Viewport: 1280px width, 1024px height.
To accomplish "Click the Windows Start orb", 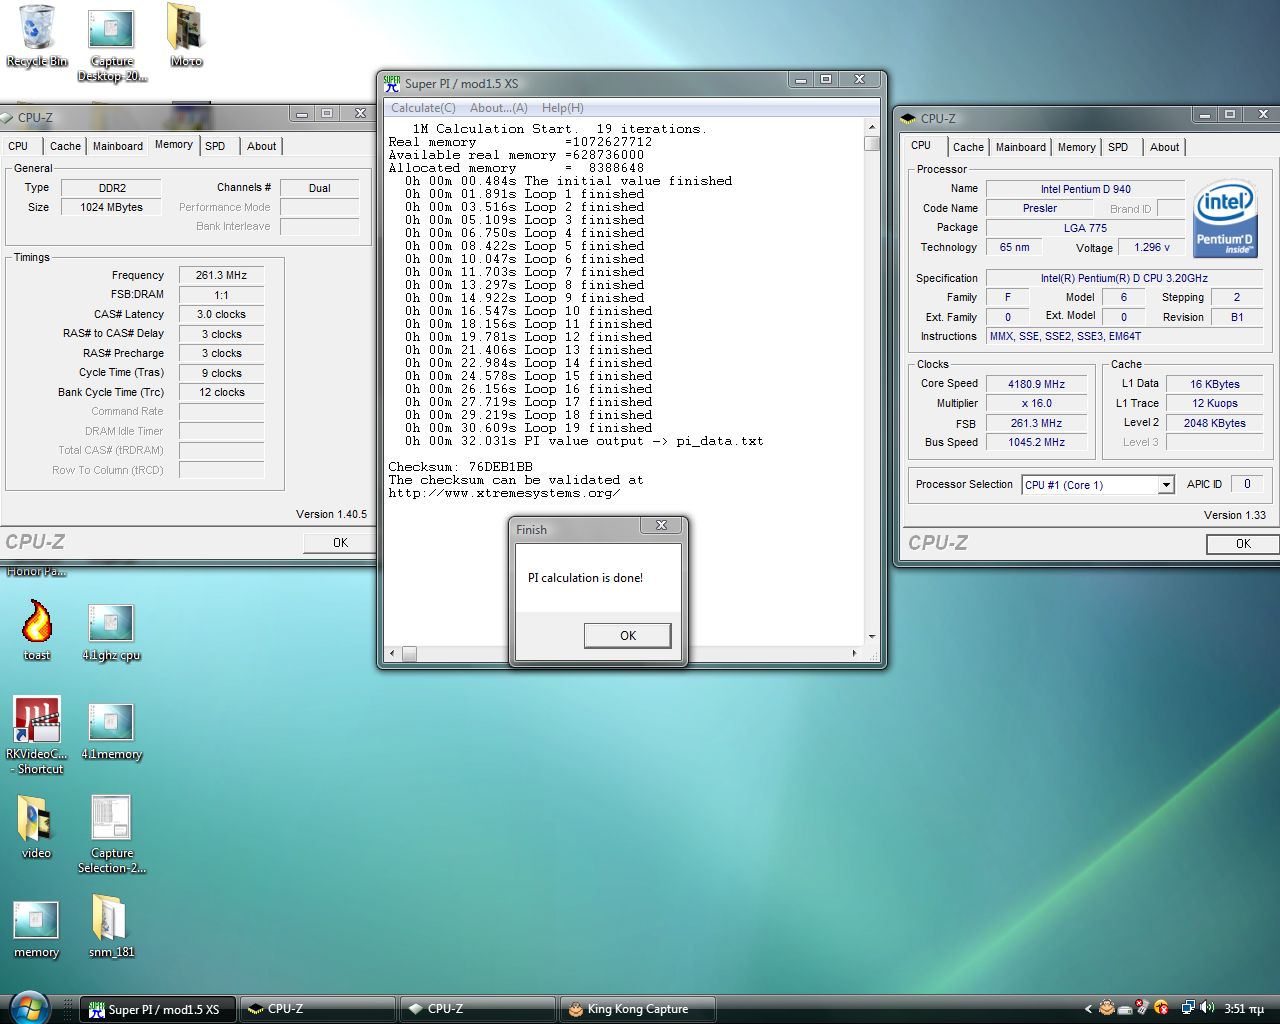I will point(28,1008).
